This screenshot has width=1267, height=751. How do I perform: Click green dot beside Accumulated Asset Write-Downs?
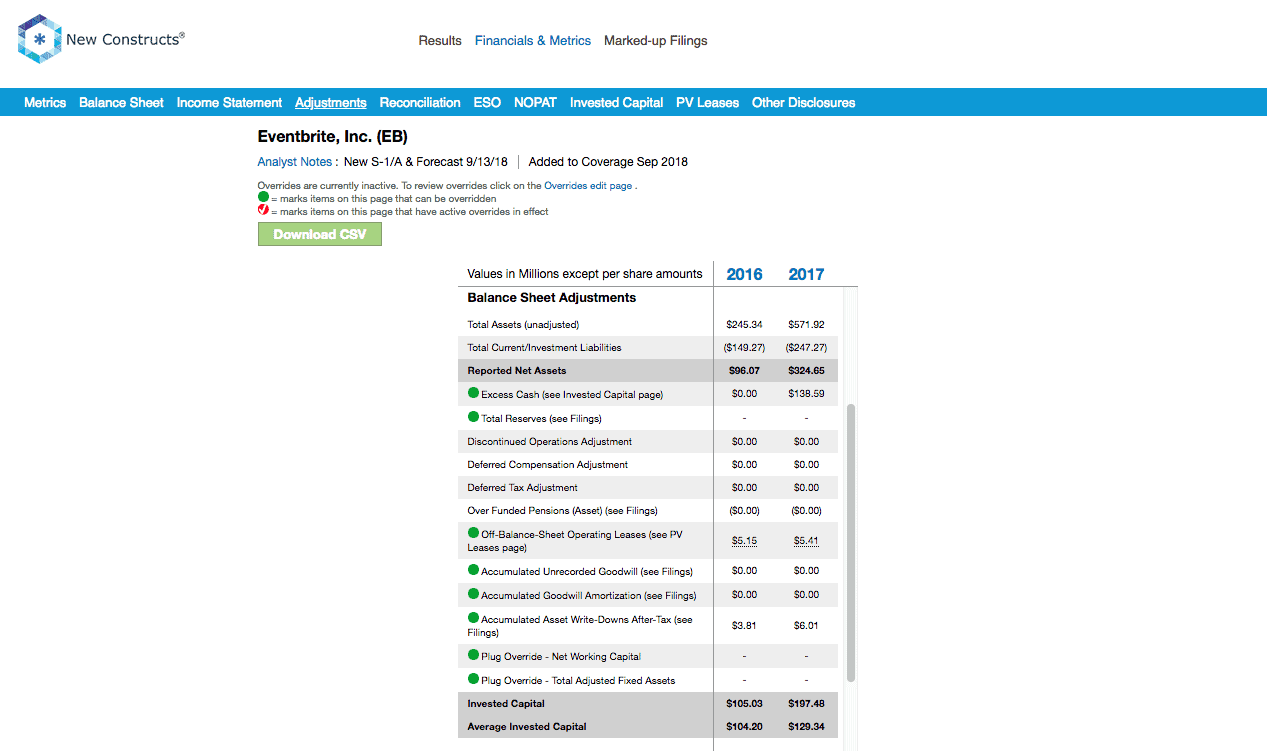(474, 619)
